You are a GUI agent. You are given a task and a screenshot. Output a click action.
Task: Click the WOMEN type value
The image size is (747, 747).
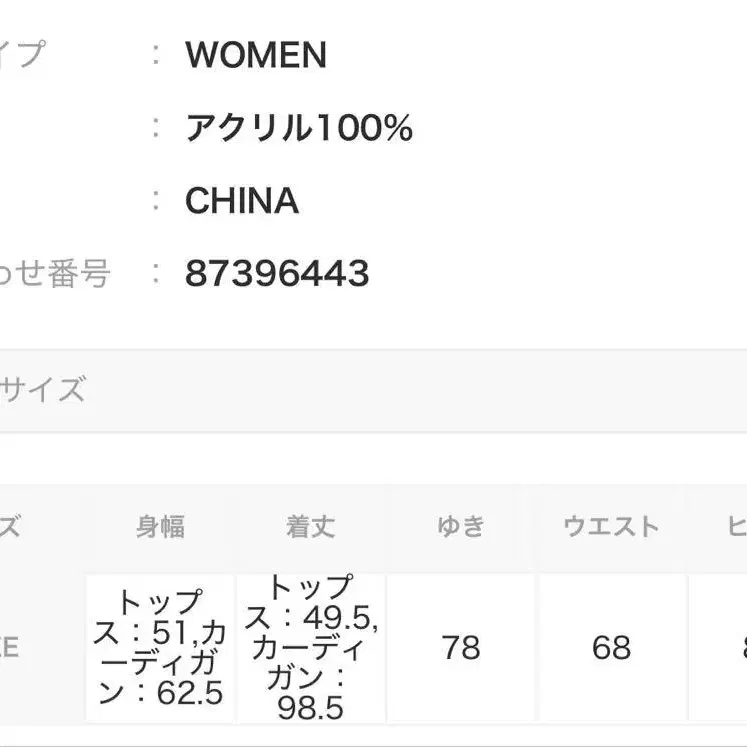[256, 55]
